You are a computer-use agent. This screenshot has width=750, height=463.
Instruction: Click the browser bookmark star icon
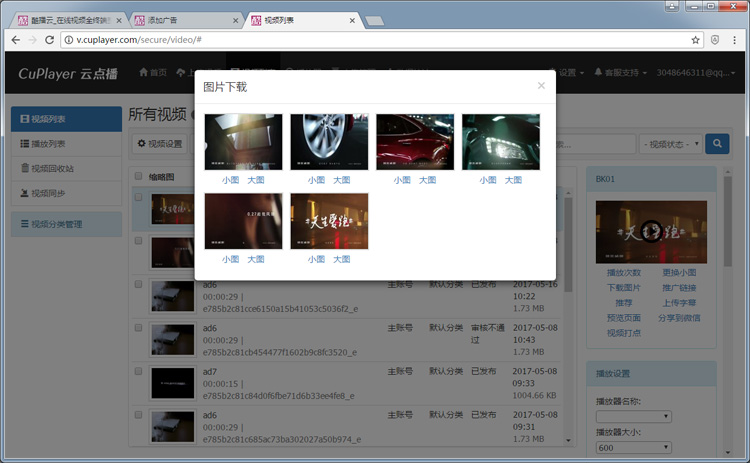(x=696, y=40)
